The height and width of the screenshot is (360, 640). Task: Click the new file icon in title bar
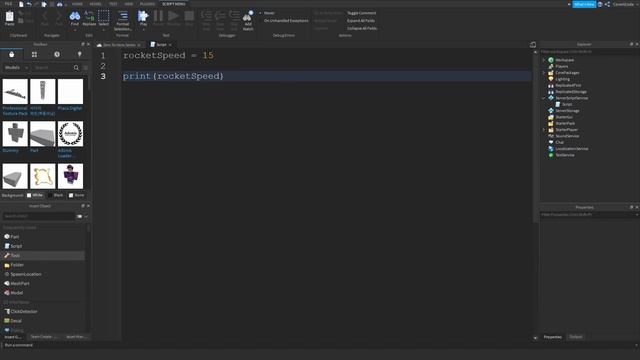tap(21, 4)
